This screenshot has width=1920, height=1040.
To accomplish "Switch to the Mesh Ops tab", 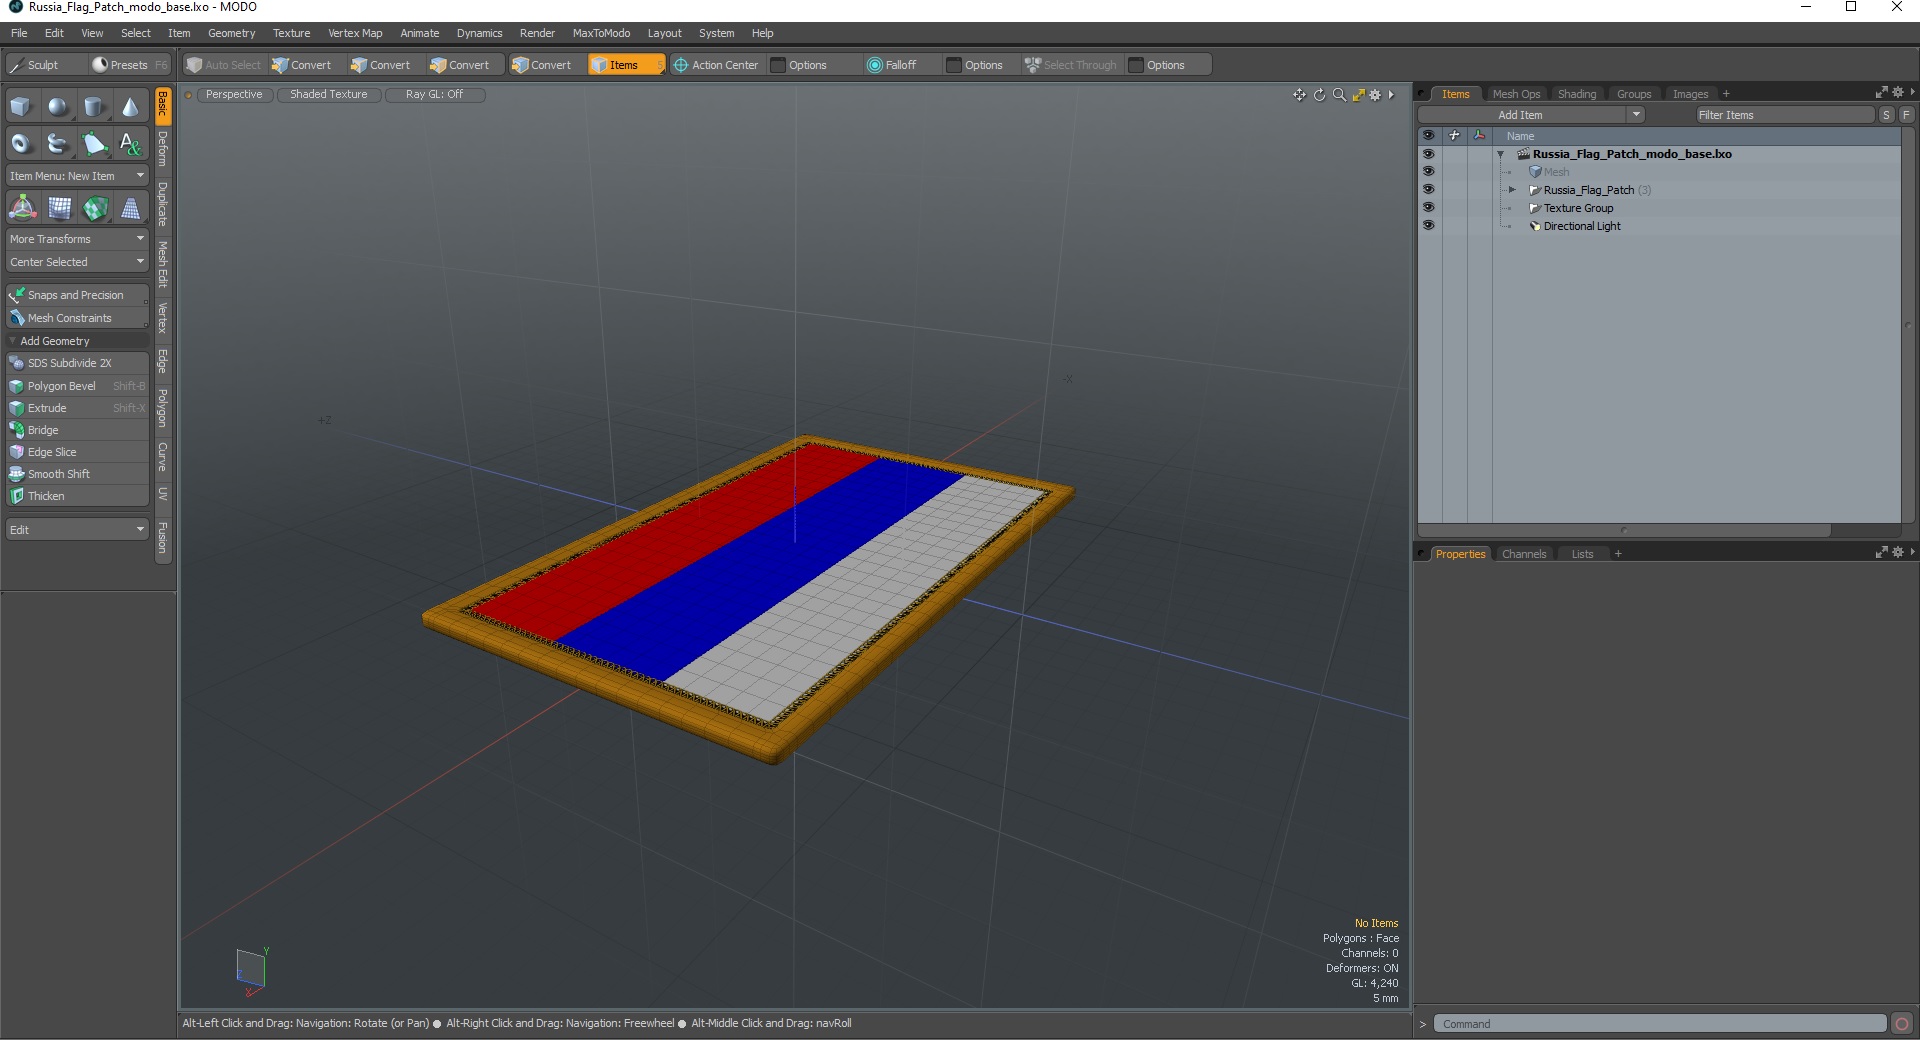I will tap(1516, 94).
